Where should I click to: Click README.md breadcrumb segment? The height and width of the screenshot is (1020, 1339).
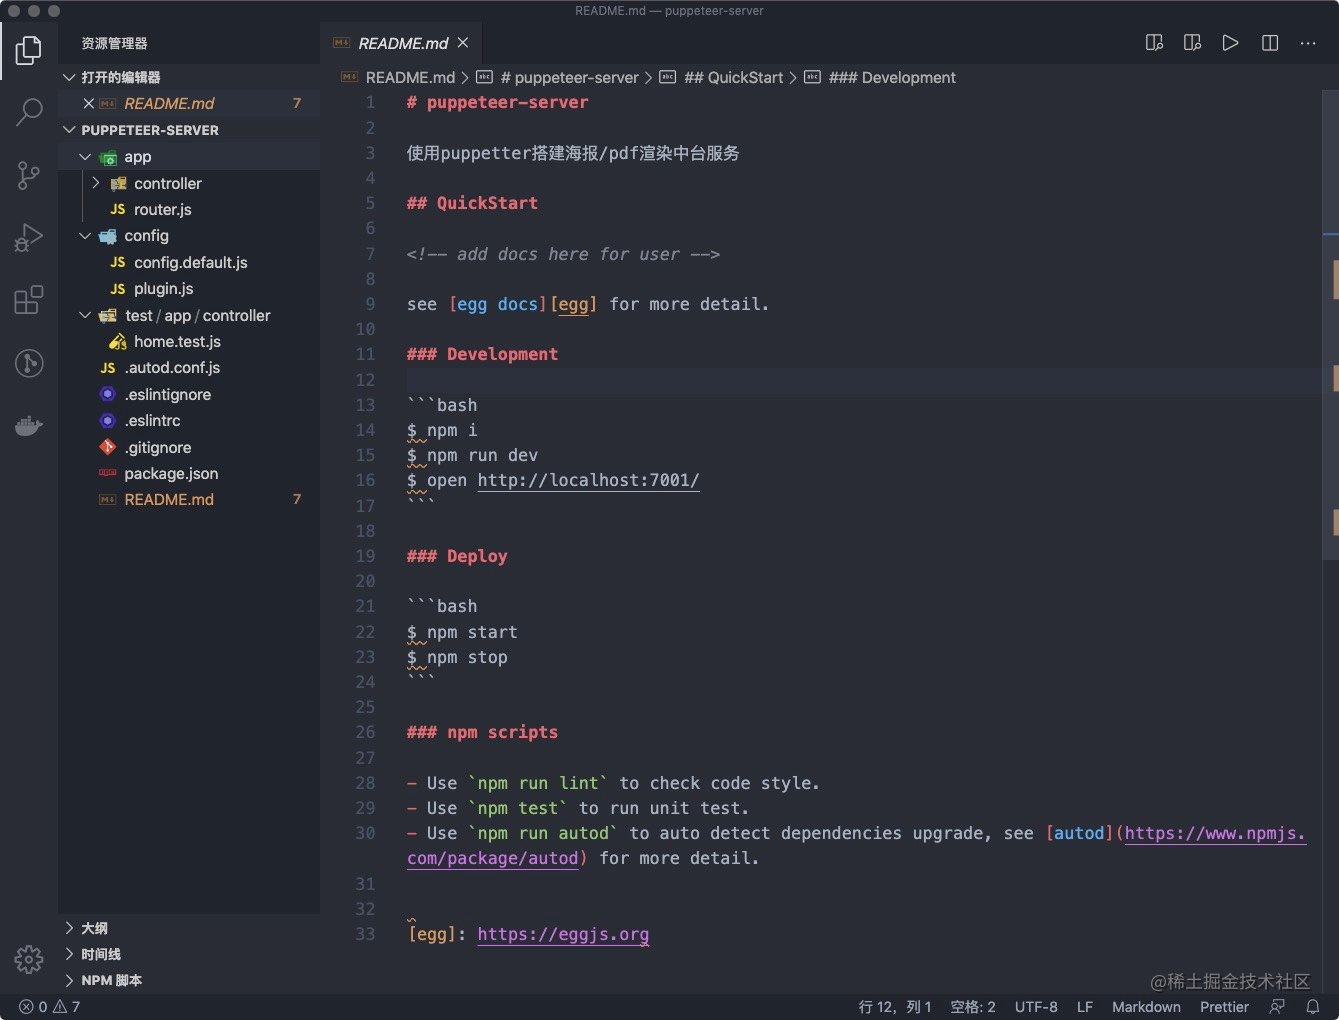click(410, 77)
